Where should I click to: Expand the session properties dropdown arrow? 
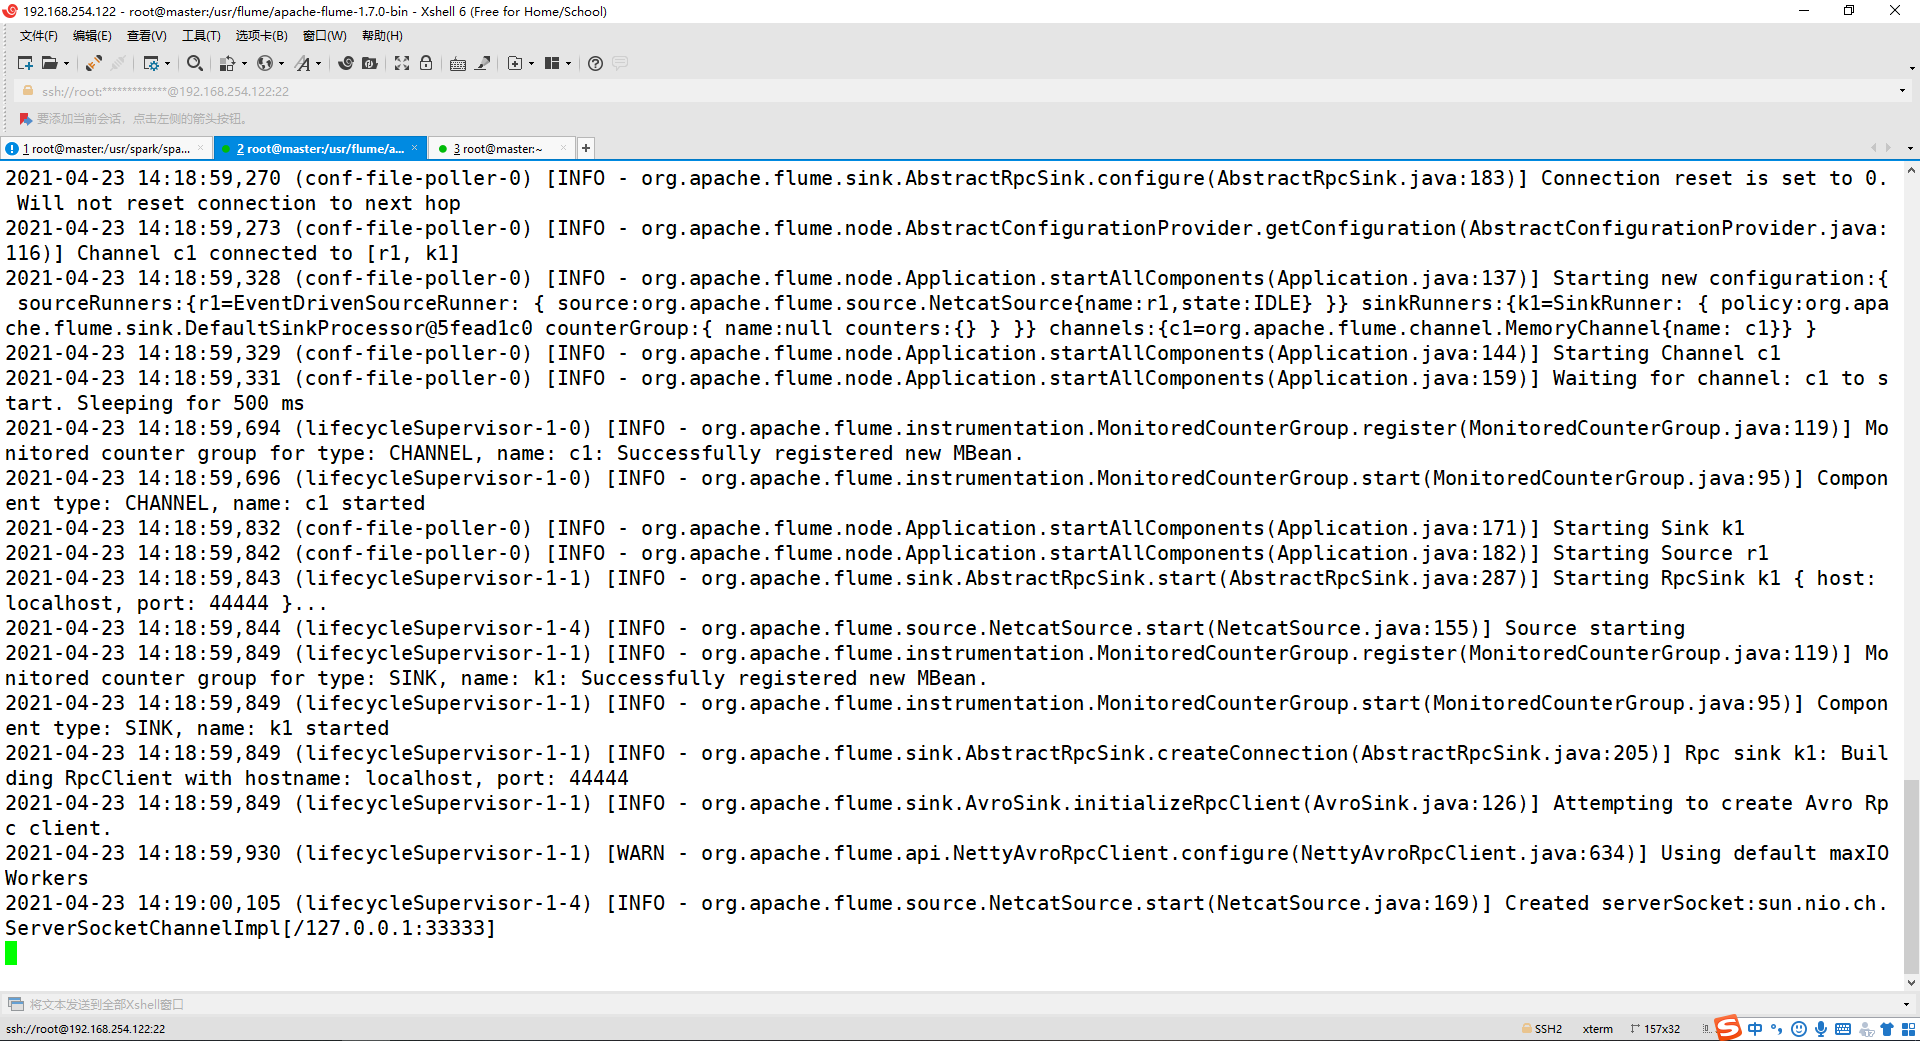tap(167, 63)
